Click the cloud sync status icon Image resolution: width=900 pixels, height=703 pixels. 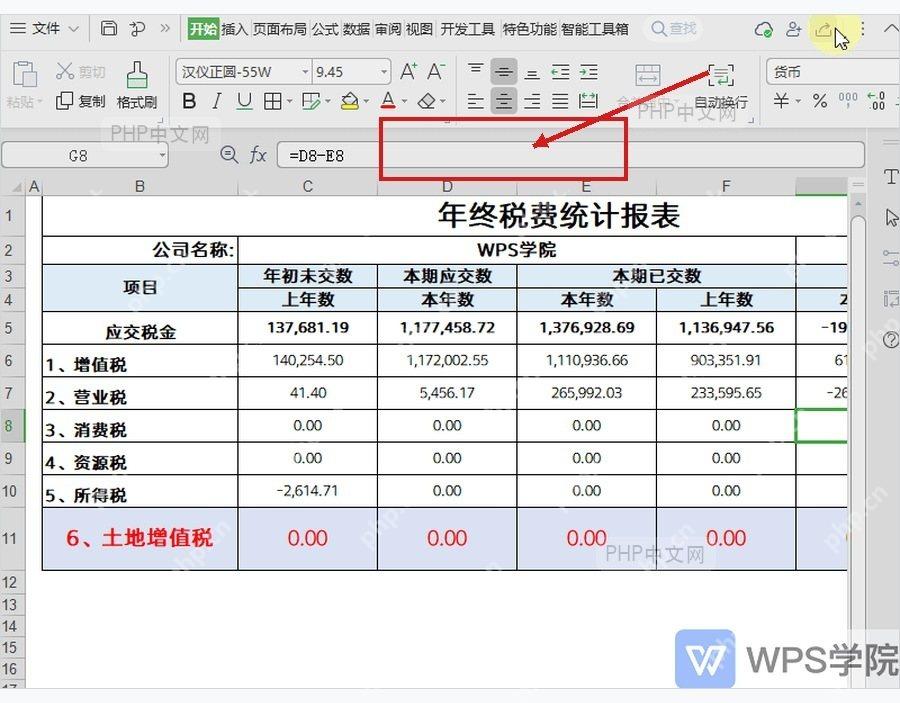point(763,29)
